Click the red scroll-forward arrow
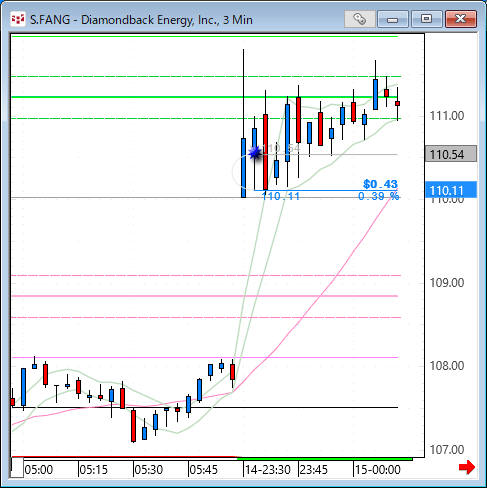The width and height of the screenshot is (487, 488). tap(467, 467)
